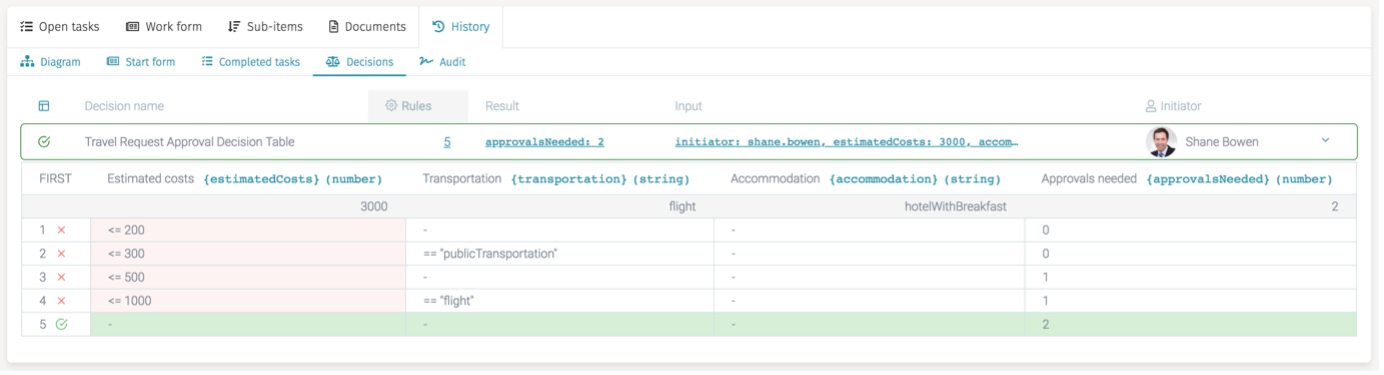The image size is (1384, 375).
Task: Select the Decisions sub-tab
Action: tap(360, 62)
